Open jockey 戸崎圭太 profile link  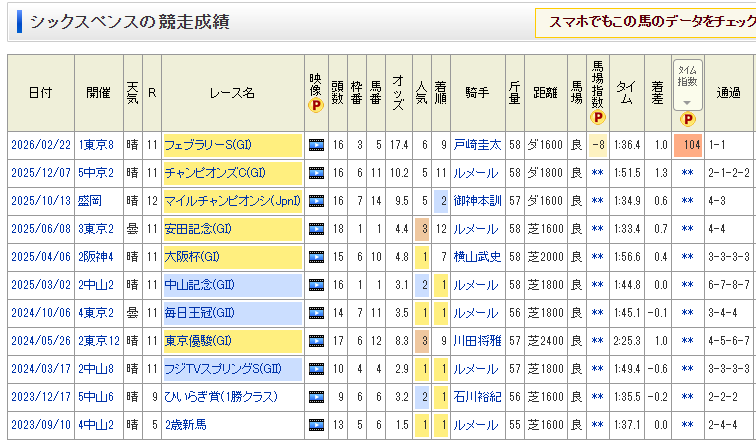(475, 145)
